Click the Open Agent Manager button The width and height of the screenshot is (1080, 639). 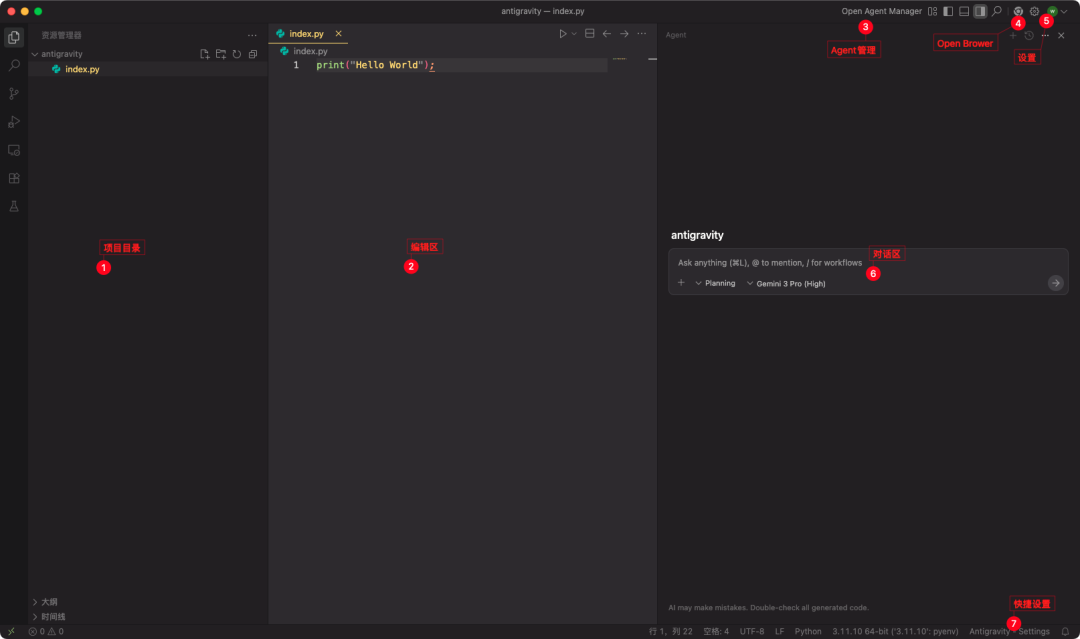pos(881,11)
